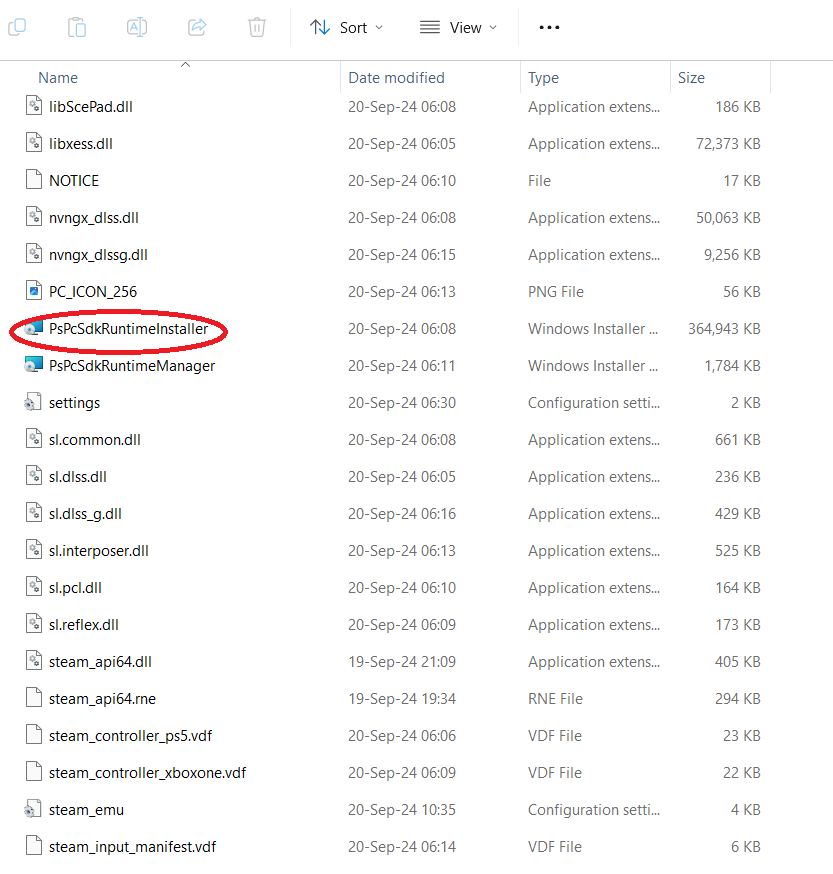
Task: Click the Share icon in toolbar
Action: pyautogui.click(x=197, y=27)
